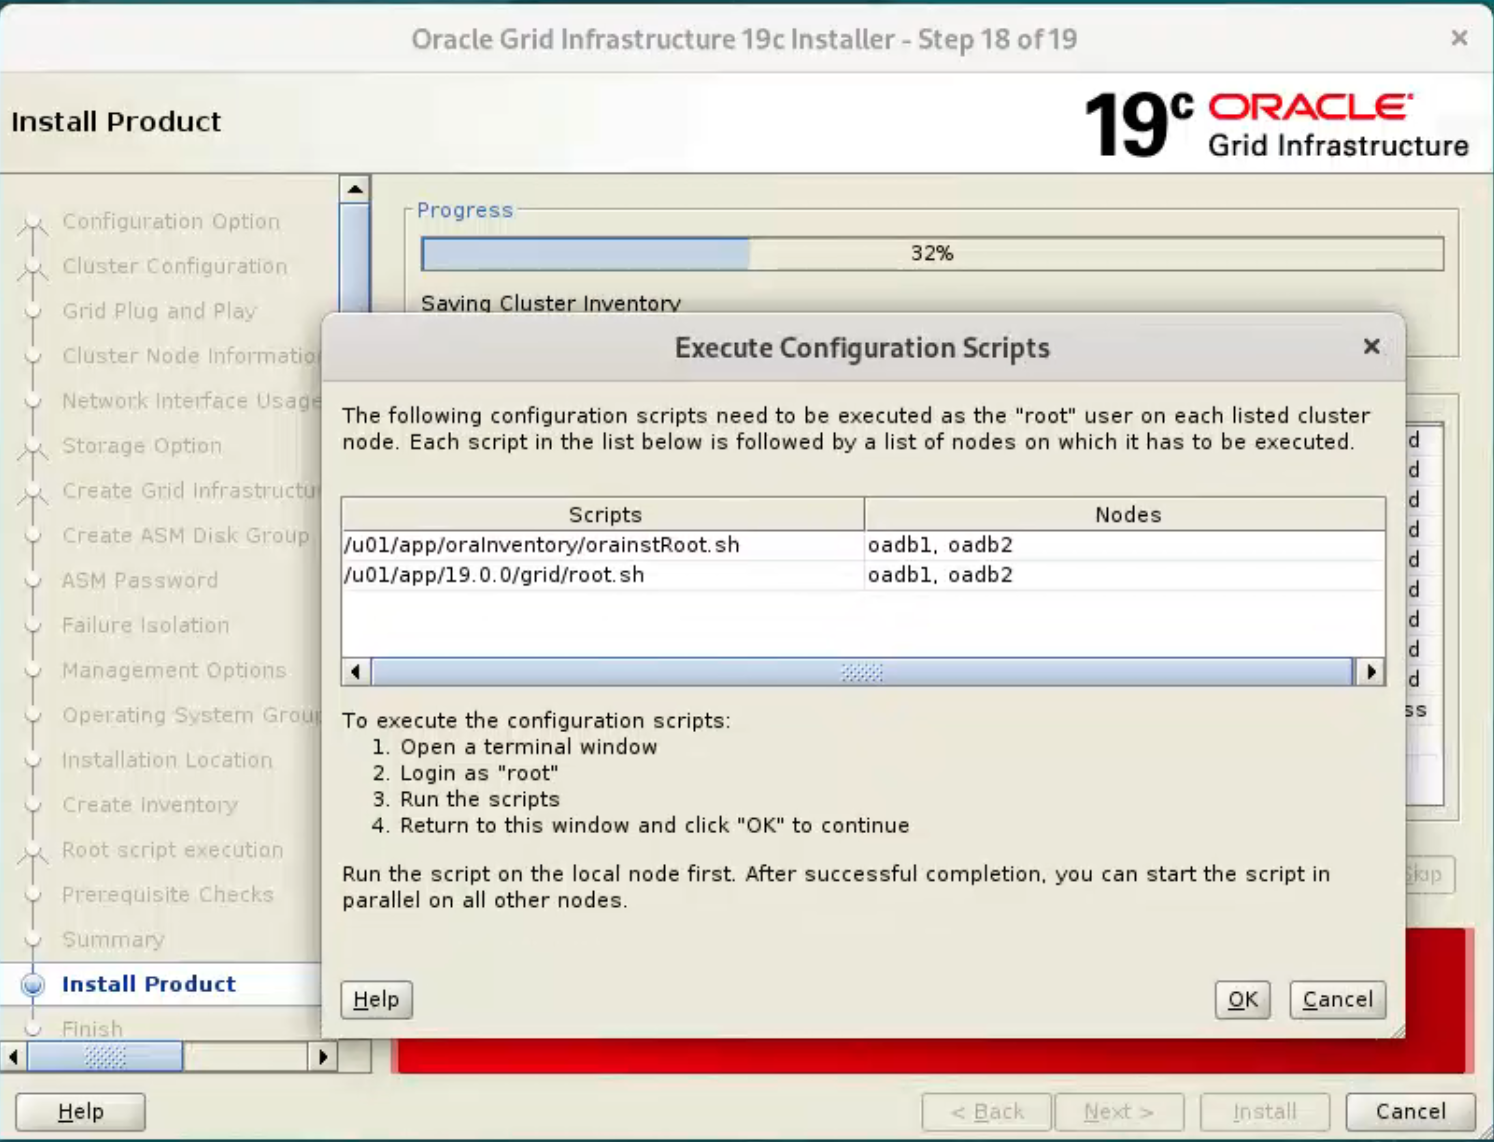Open Help in the configuration scripts dialog

[376, 999]
